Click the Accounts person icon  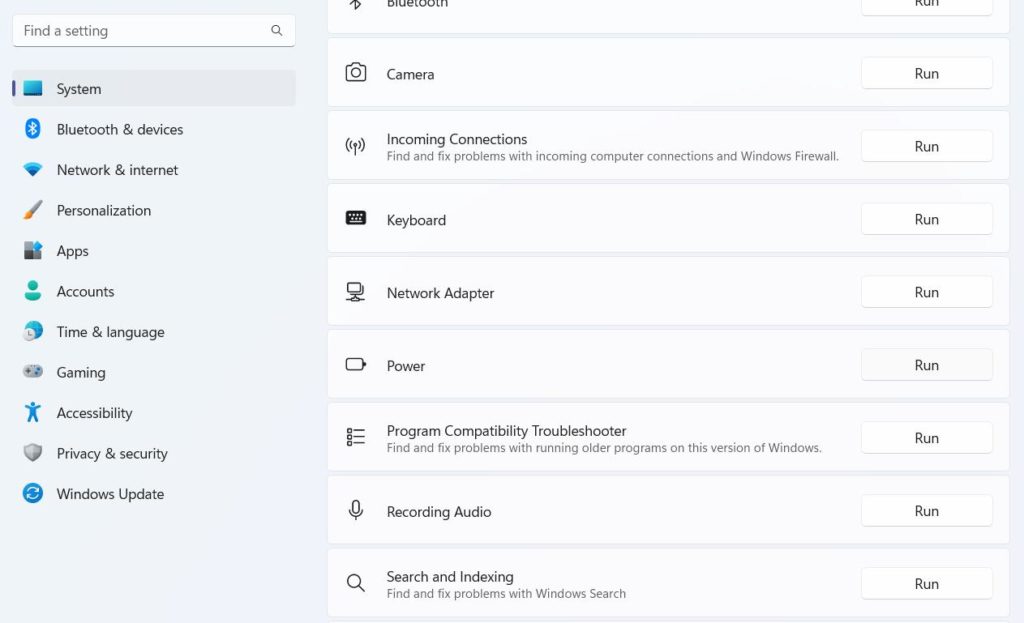(33, 291)
